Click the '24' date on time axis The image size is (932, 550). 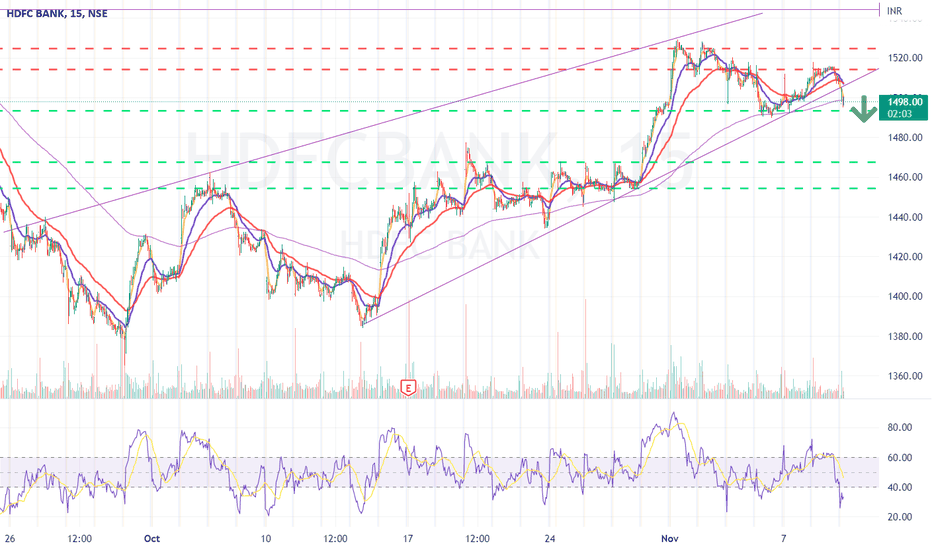[x=550, y=539]
